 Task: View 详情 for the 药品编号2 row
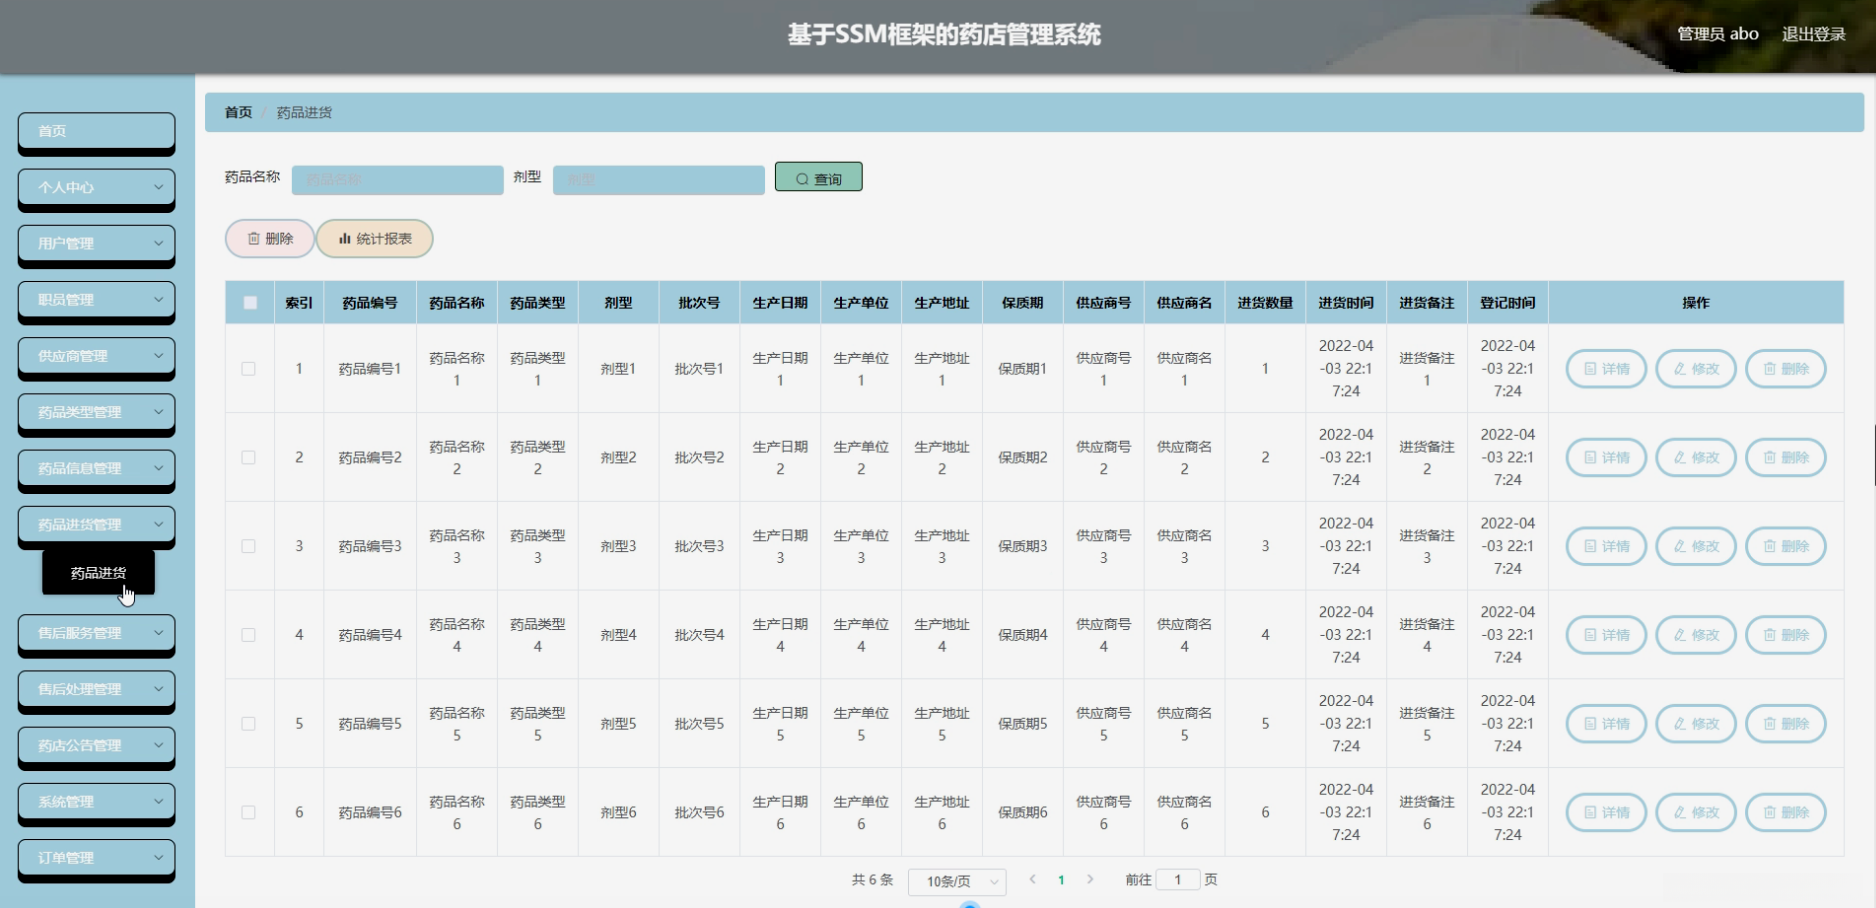(x=1606, y=458)
